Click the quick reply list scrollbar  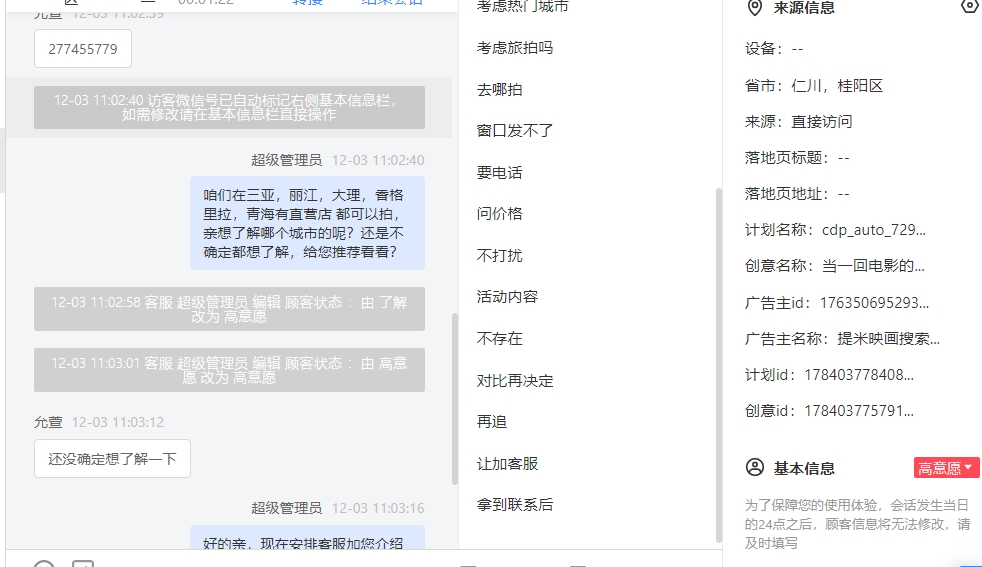(718, 366)
